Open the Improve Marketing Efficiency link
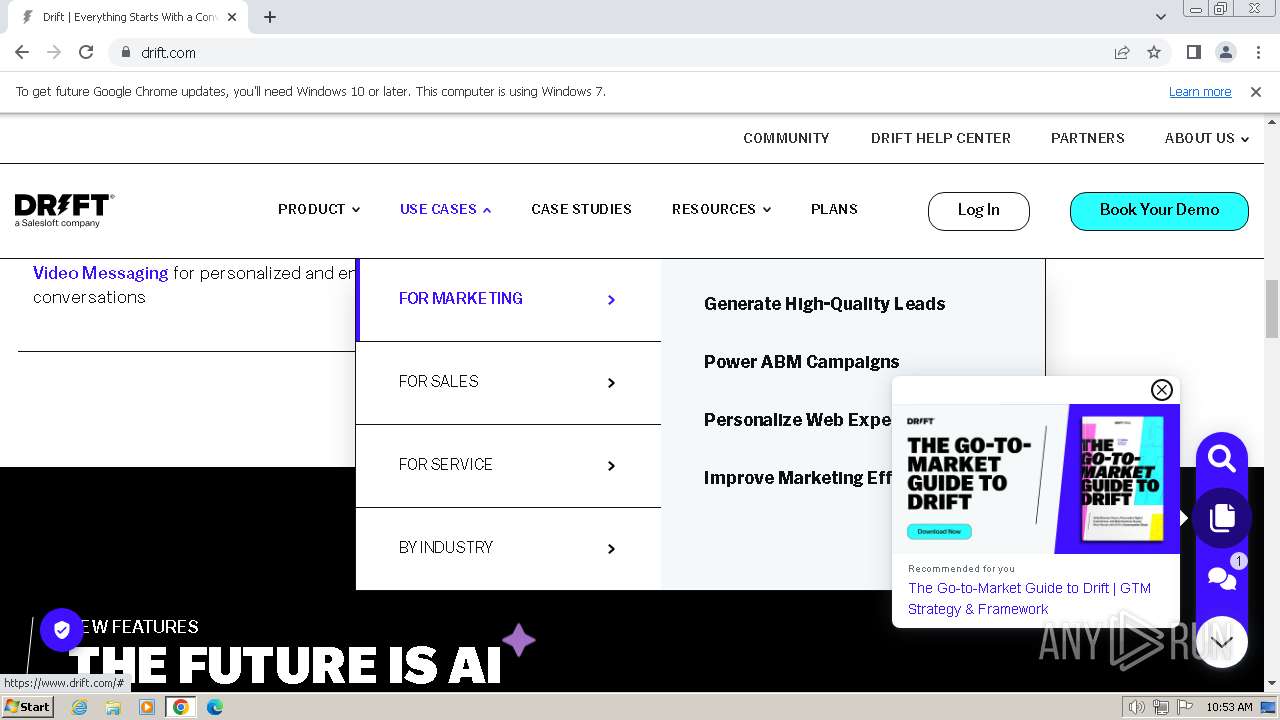The image size is (1280, 720). (797, 478)
